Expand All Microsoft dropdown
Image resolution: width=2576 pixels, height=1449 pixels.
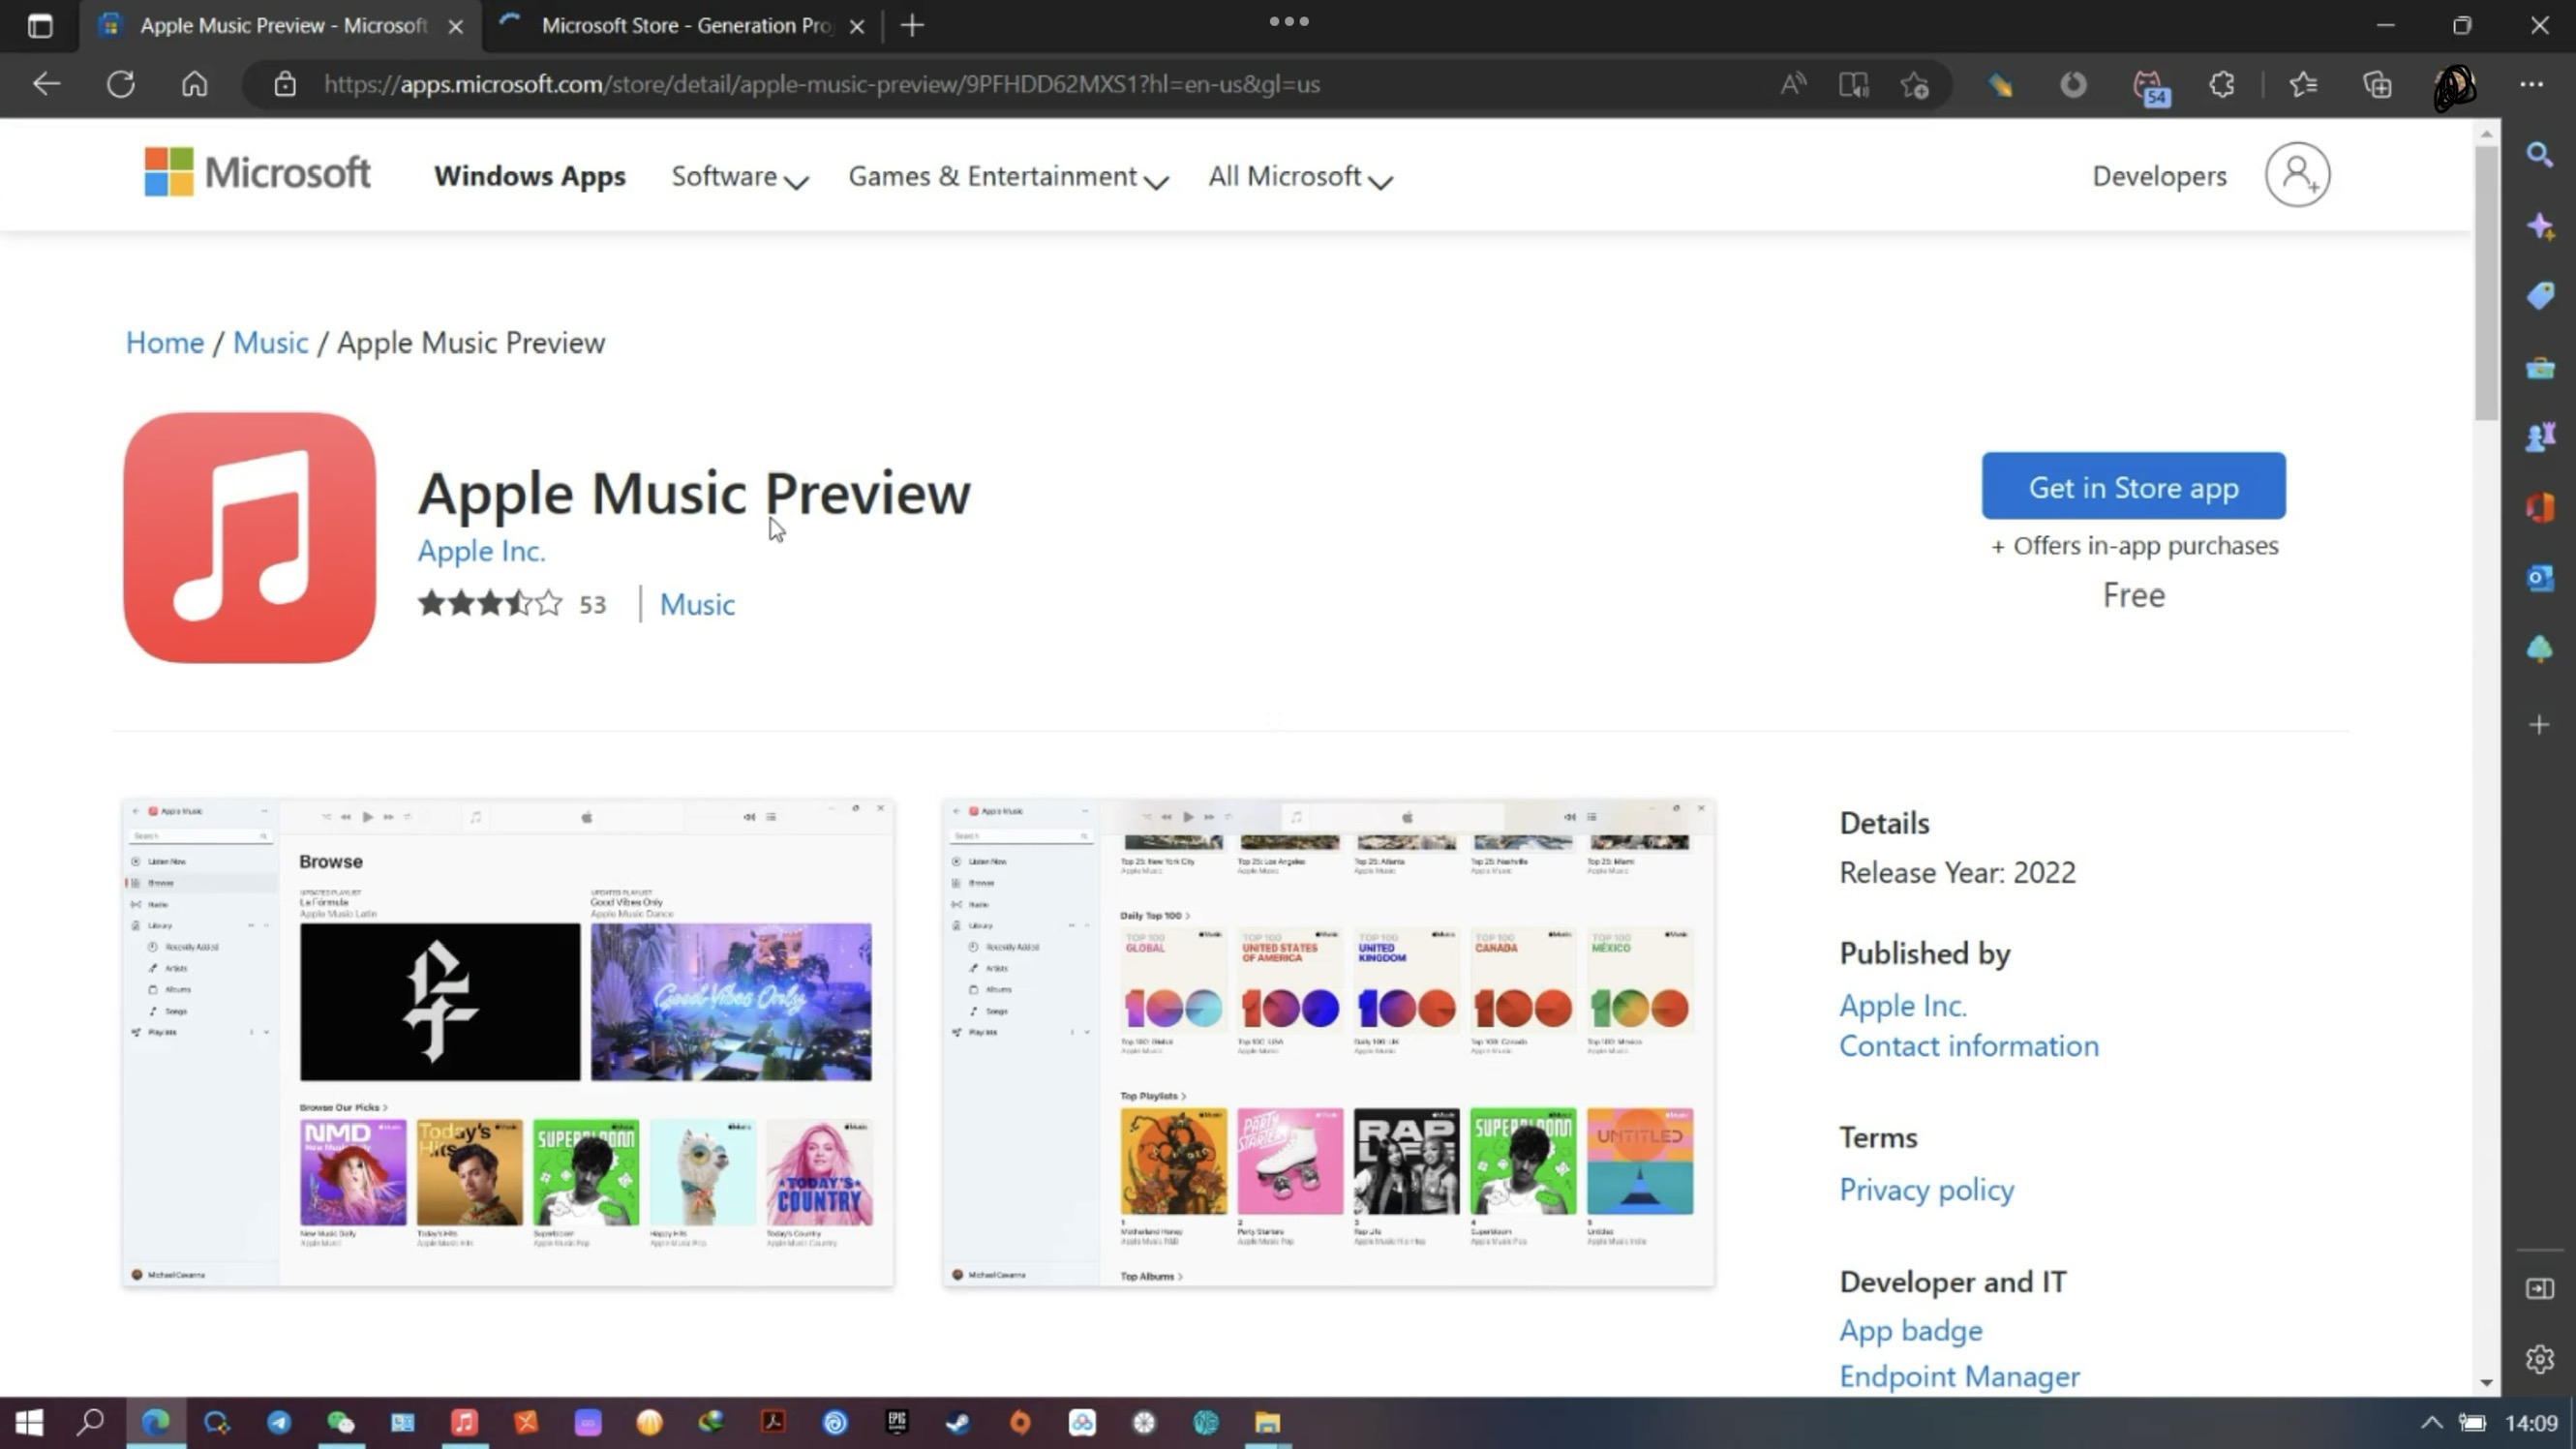tap(1300, 177)
